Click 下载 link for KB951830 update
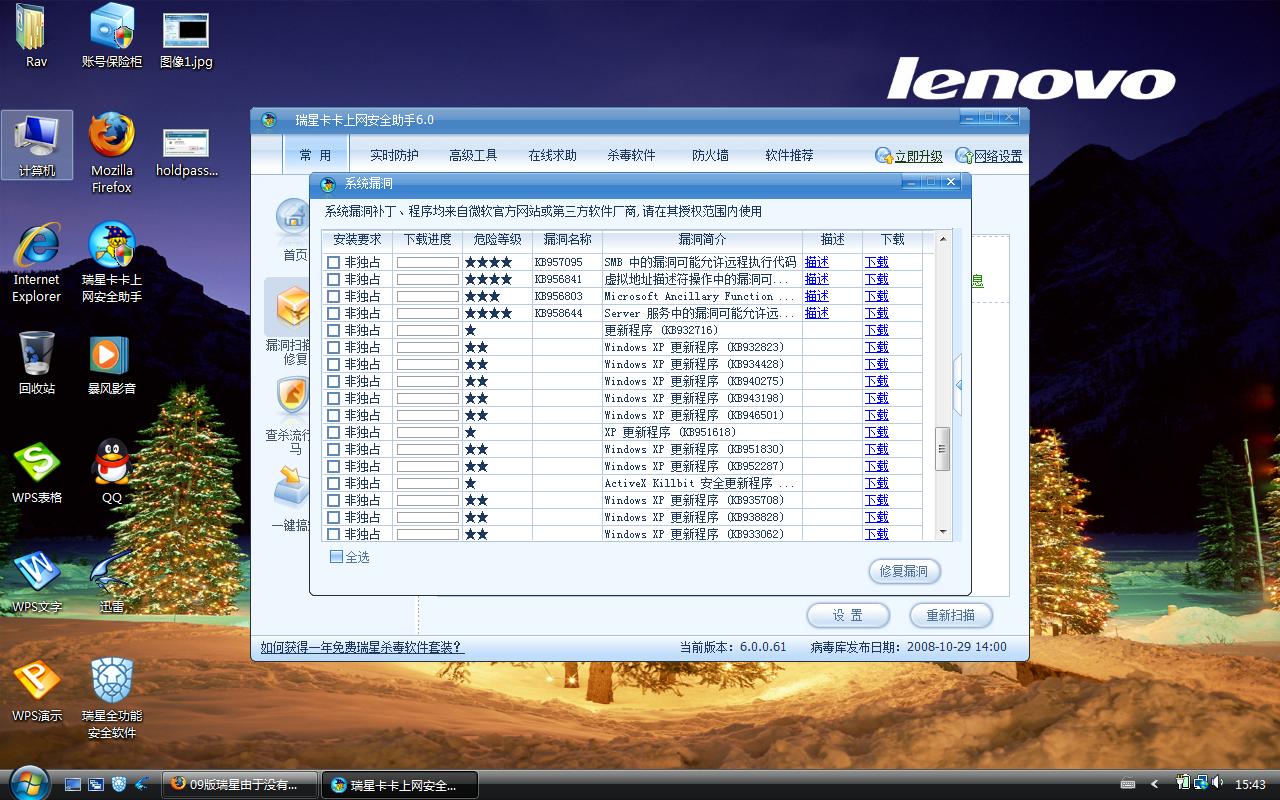 click(x=877, y=449)
